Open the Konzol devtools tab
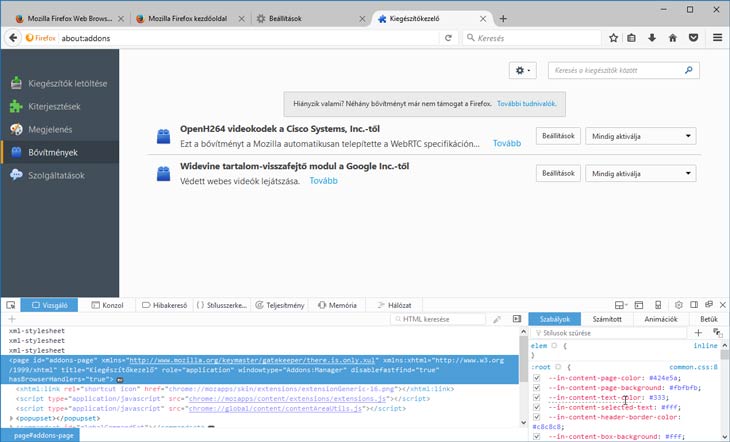The image size is (730, 442). (x=108, y=305)
